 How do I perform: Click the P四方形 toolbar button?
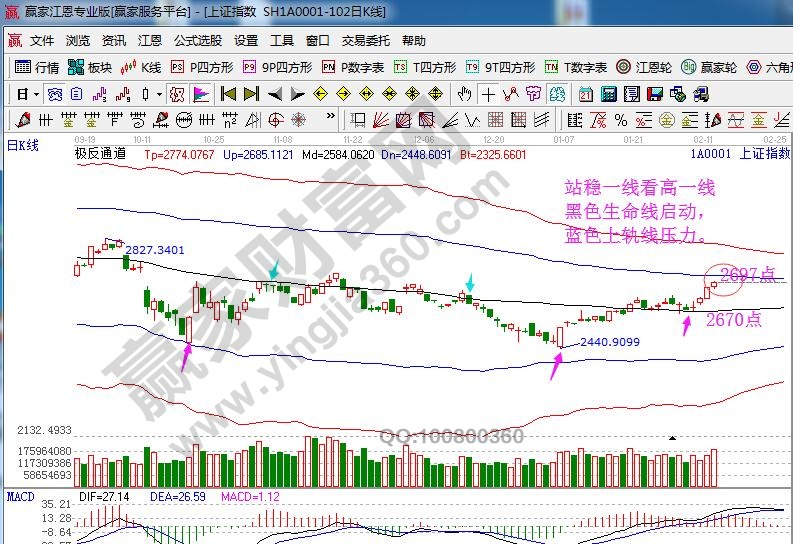point(202,67)
